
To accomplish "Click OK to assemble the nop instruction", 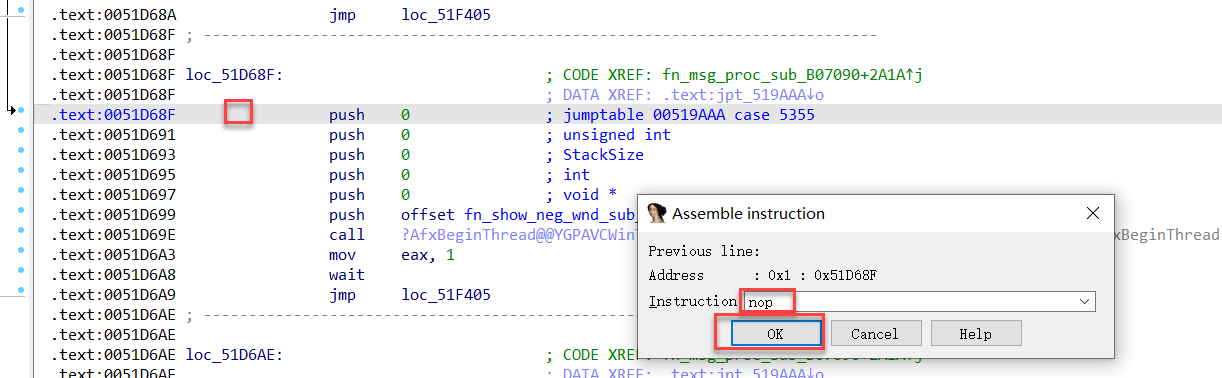I will coord(775,334).
